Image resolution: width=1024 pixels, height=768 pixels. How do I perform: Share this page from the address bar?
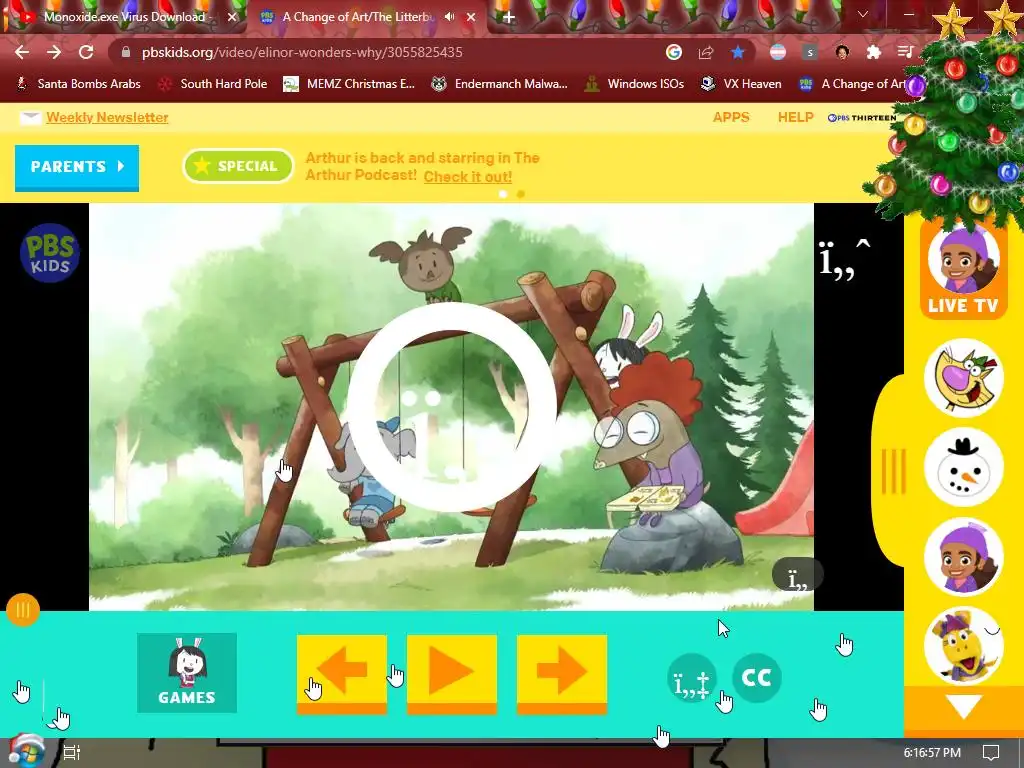706,52
